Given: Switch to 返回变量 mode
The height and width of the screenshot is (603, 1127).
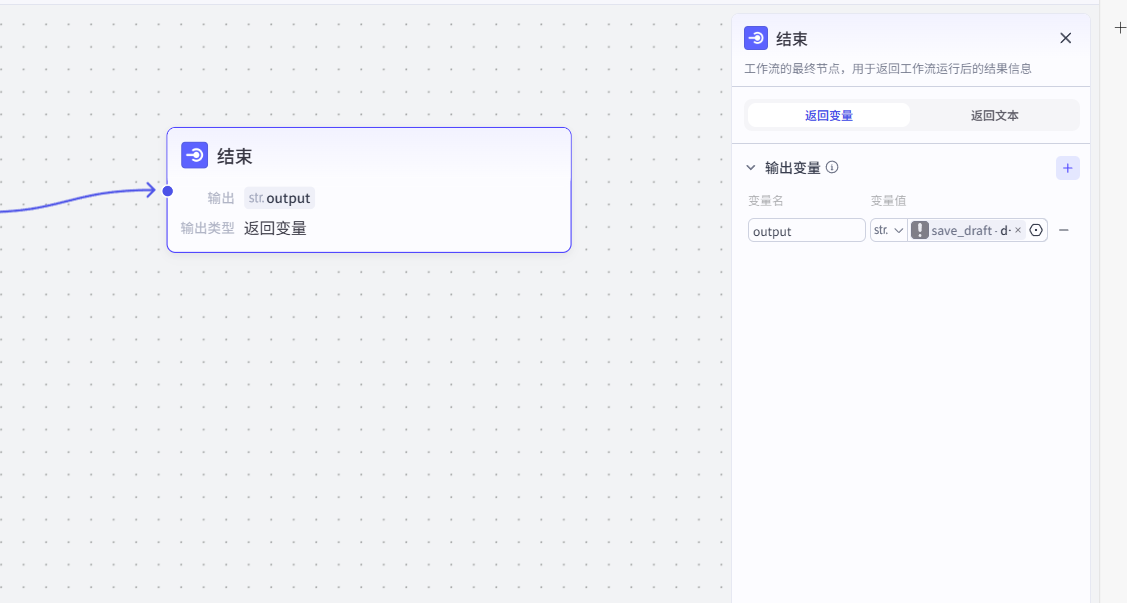Looking at the screenshot, I should 828,115.
